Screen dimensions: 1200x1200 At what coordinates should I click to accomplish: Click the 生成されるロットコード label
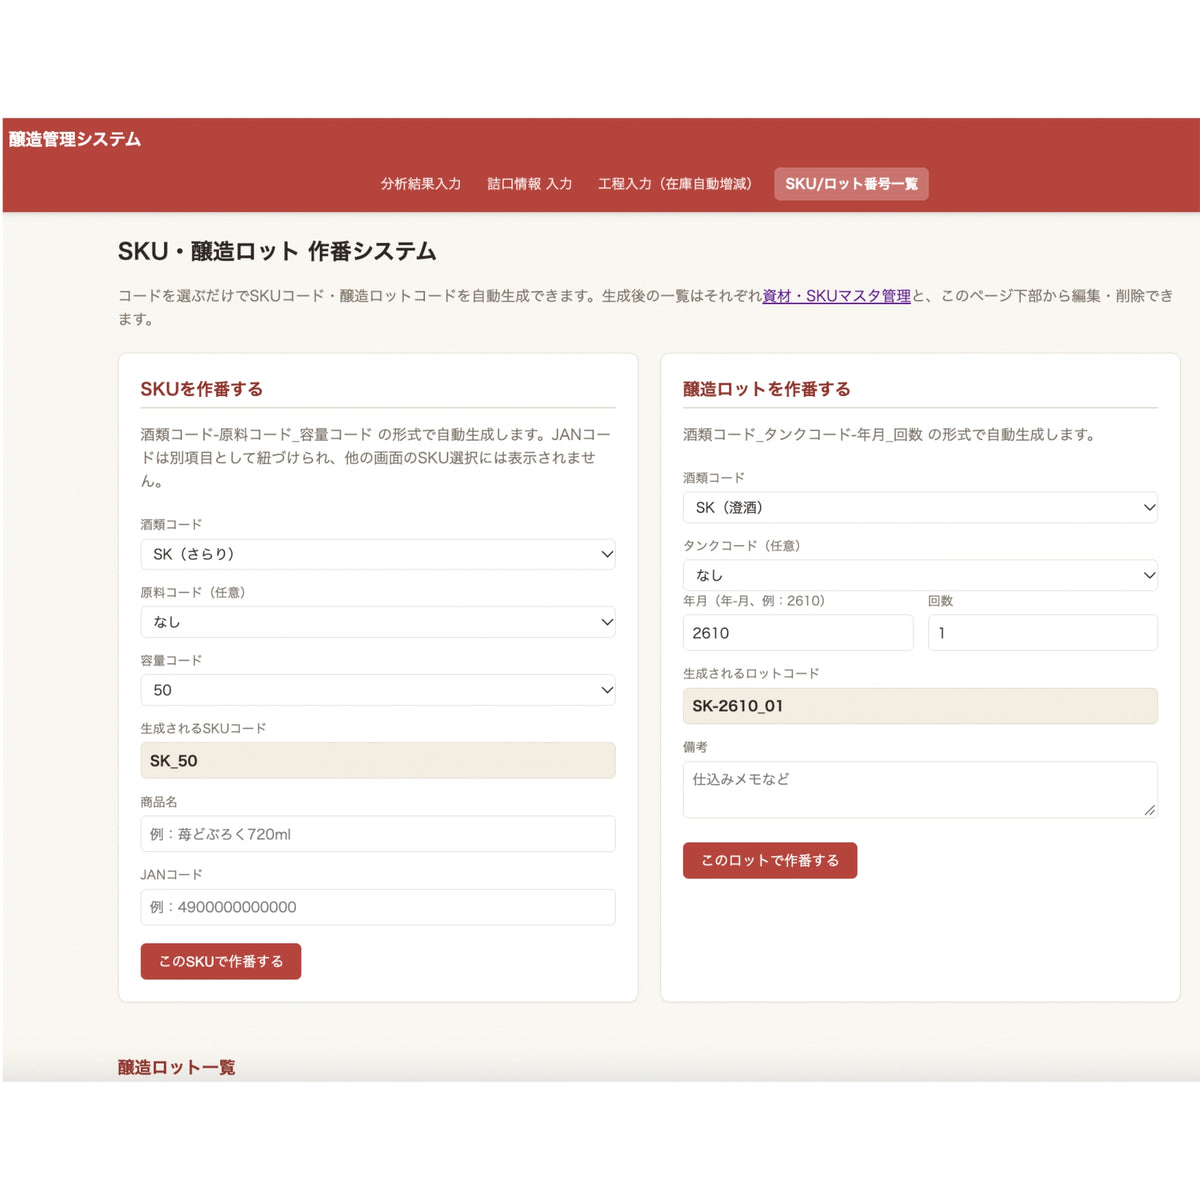751,673
